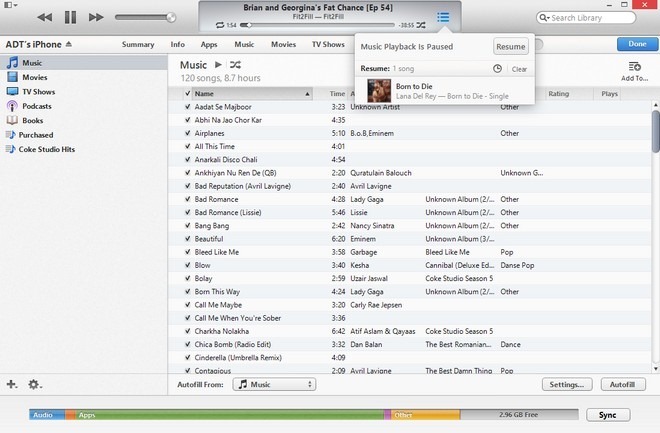Open the Music tab
Screen dimensions: 660x433
(244, 44)
